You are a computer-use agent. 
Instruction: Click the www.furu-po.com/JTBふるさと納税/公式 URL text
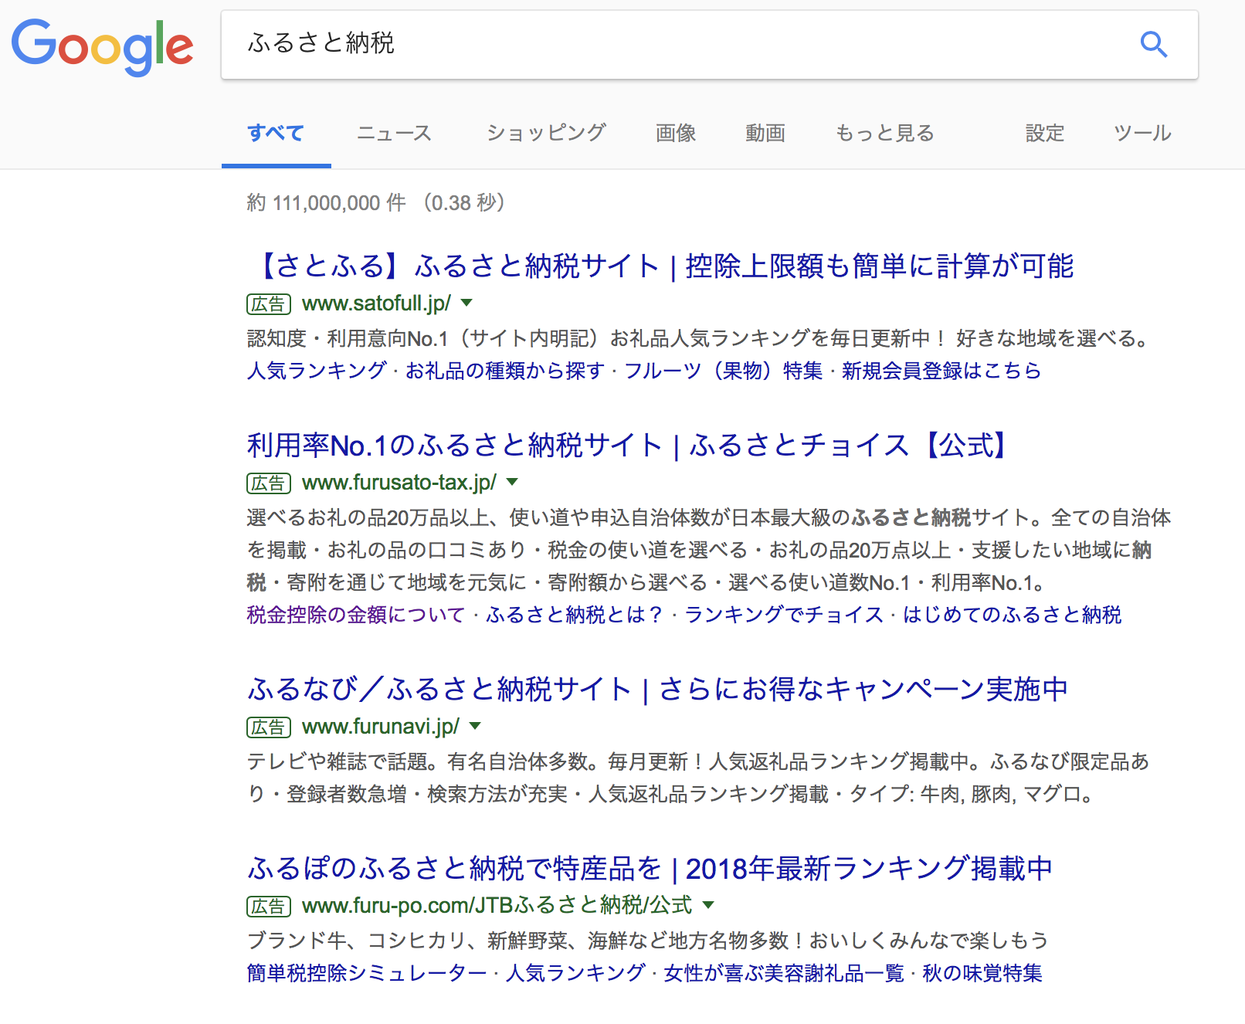[x=497, y=905]
